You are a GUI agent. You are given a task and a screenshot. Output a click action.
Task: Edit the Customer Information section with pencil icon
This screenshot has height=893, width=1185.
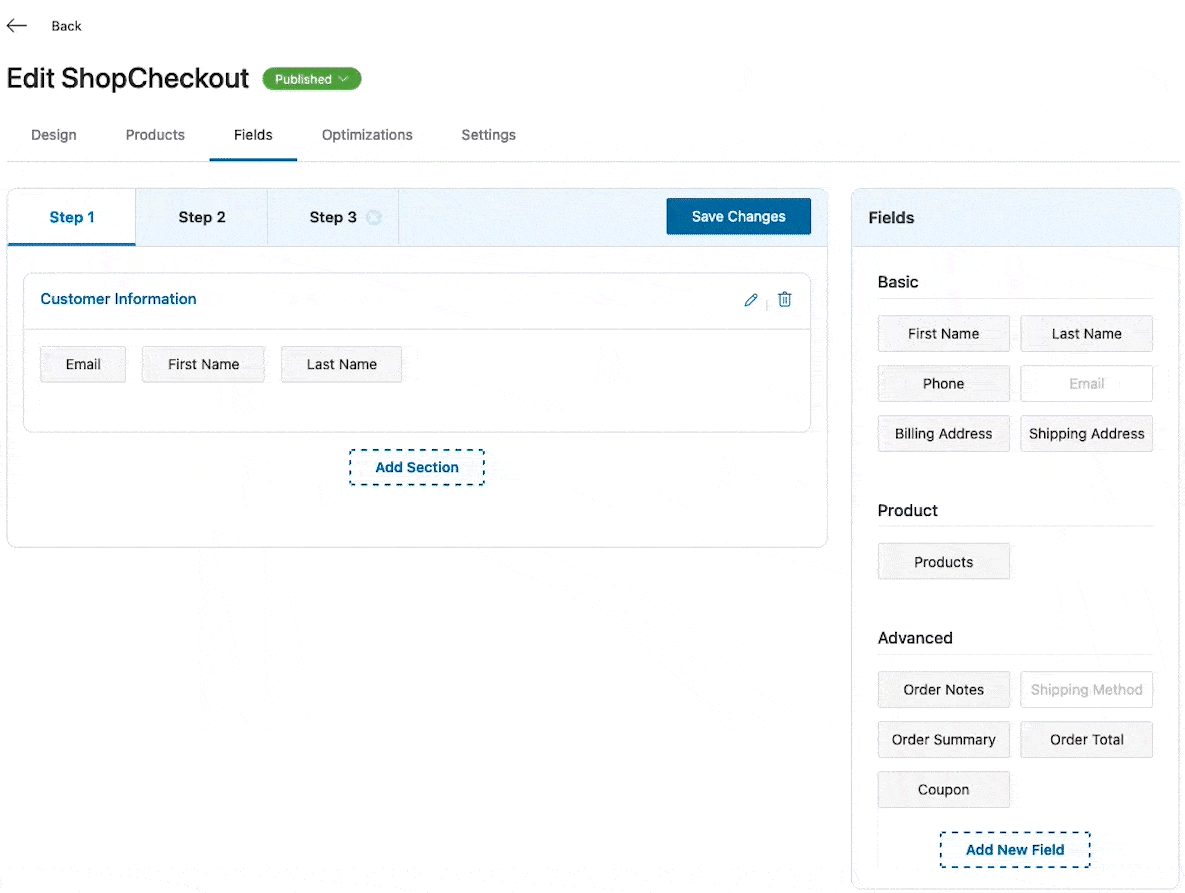[750, 300]
